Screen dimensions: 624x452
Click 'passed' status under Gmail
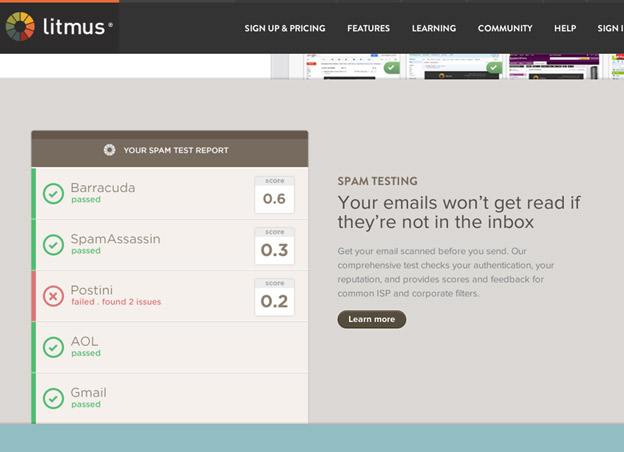pyautogui.click(x=86, y=404)
